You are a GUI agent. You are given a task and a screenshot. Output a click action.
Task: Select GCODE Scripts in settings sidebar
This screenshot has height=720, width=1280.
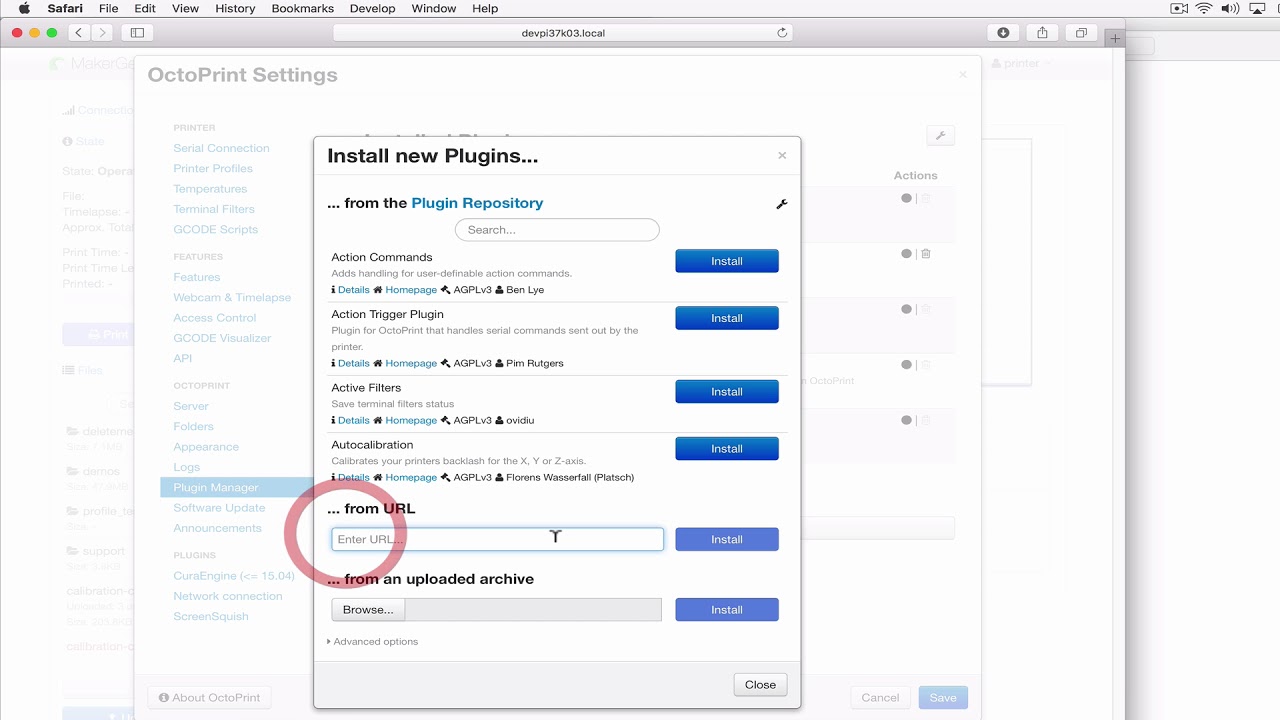pos(215,229)
